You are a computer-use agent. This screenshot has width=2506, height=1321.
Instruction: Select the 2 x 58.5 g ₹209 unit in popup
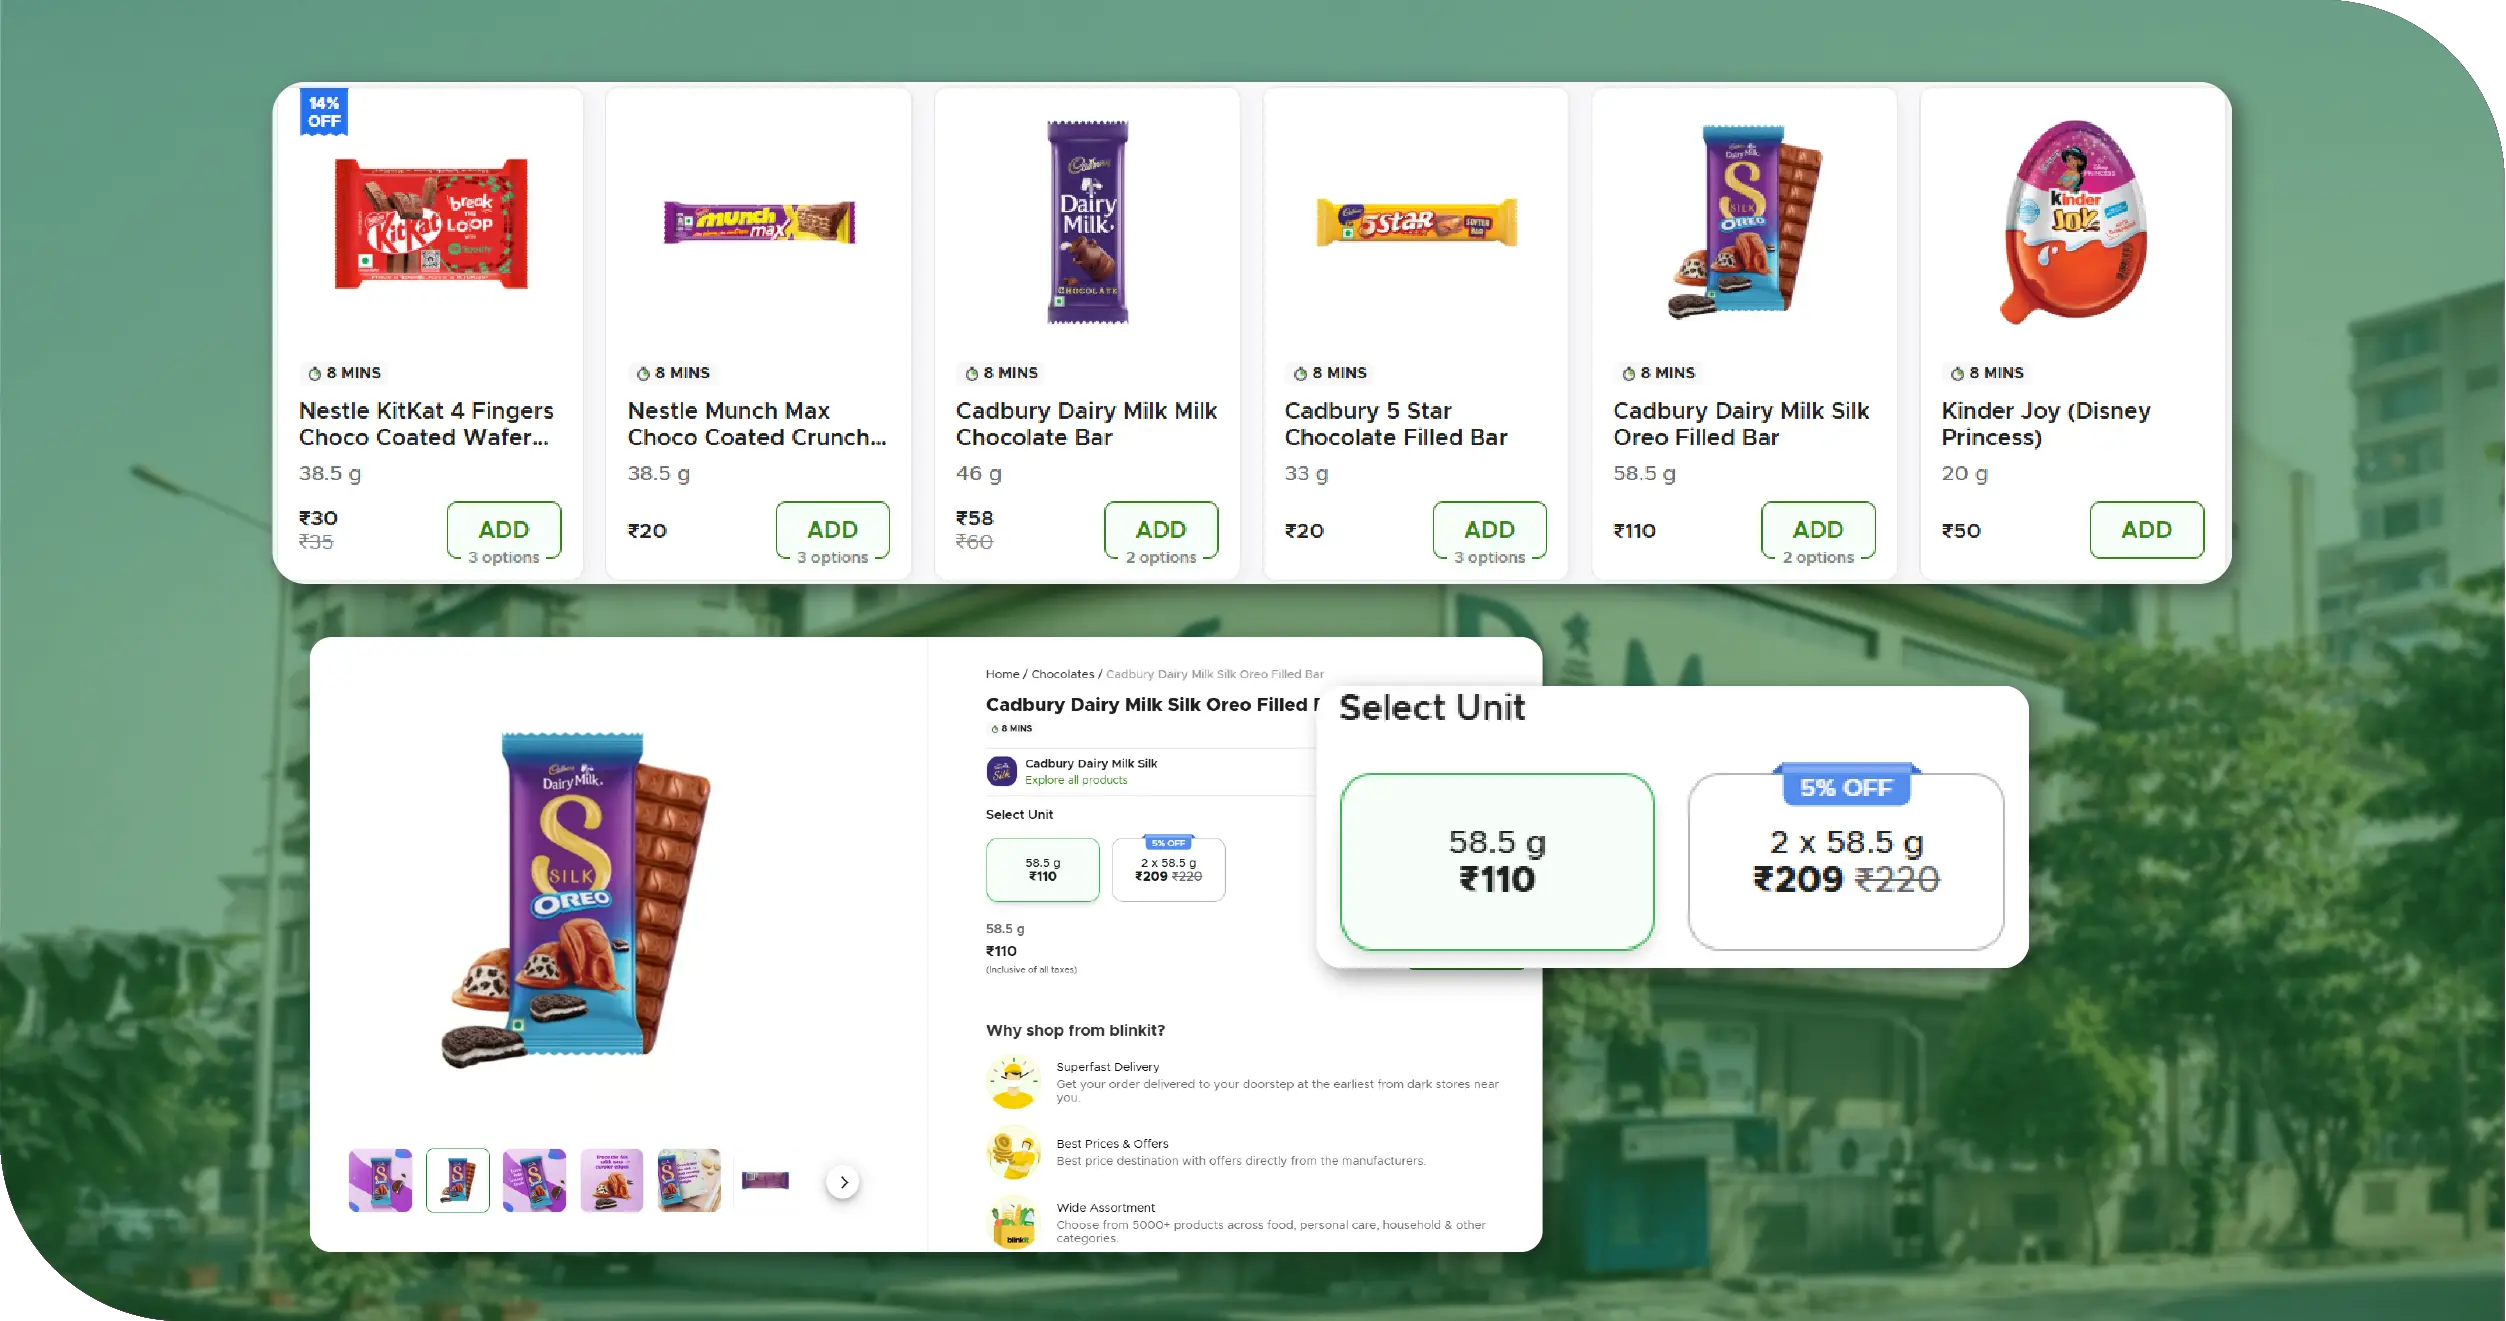click(1845, 861)
